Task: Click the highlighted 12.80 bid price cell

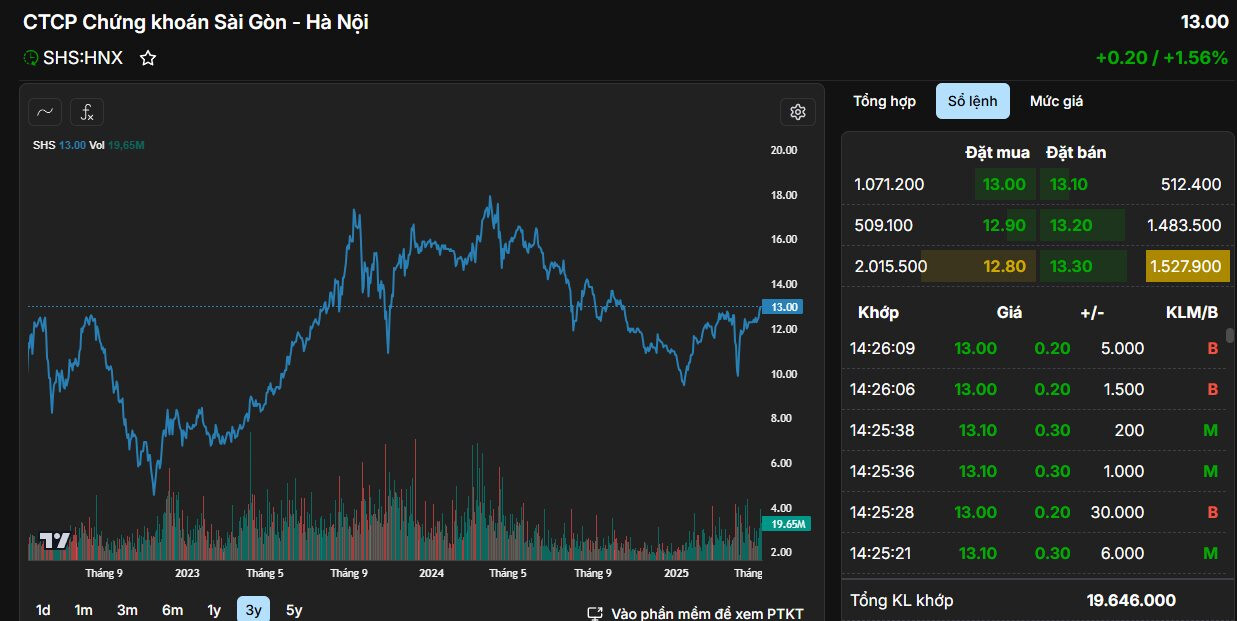Action: point(1003,266)
